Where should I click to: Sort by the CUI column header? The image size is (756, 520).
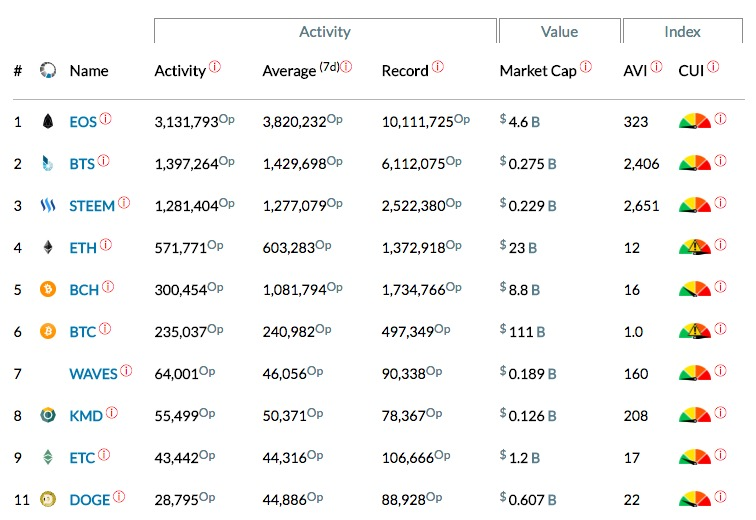click(x=691, y=71)
